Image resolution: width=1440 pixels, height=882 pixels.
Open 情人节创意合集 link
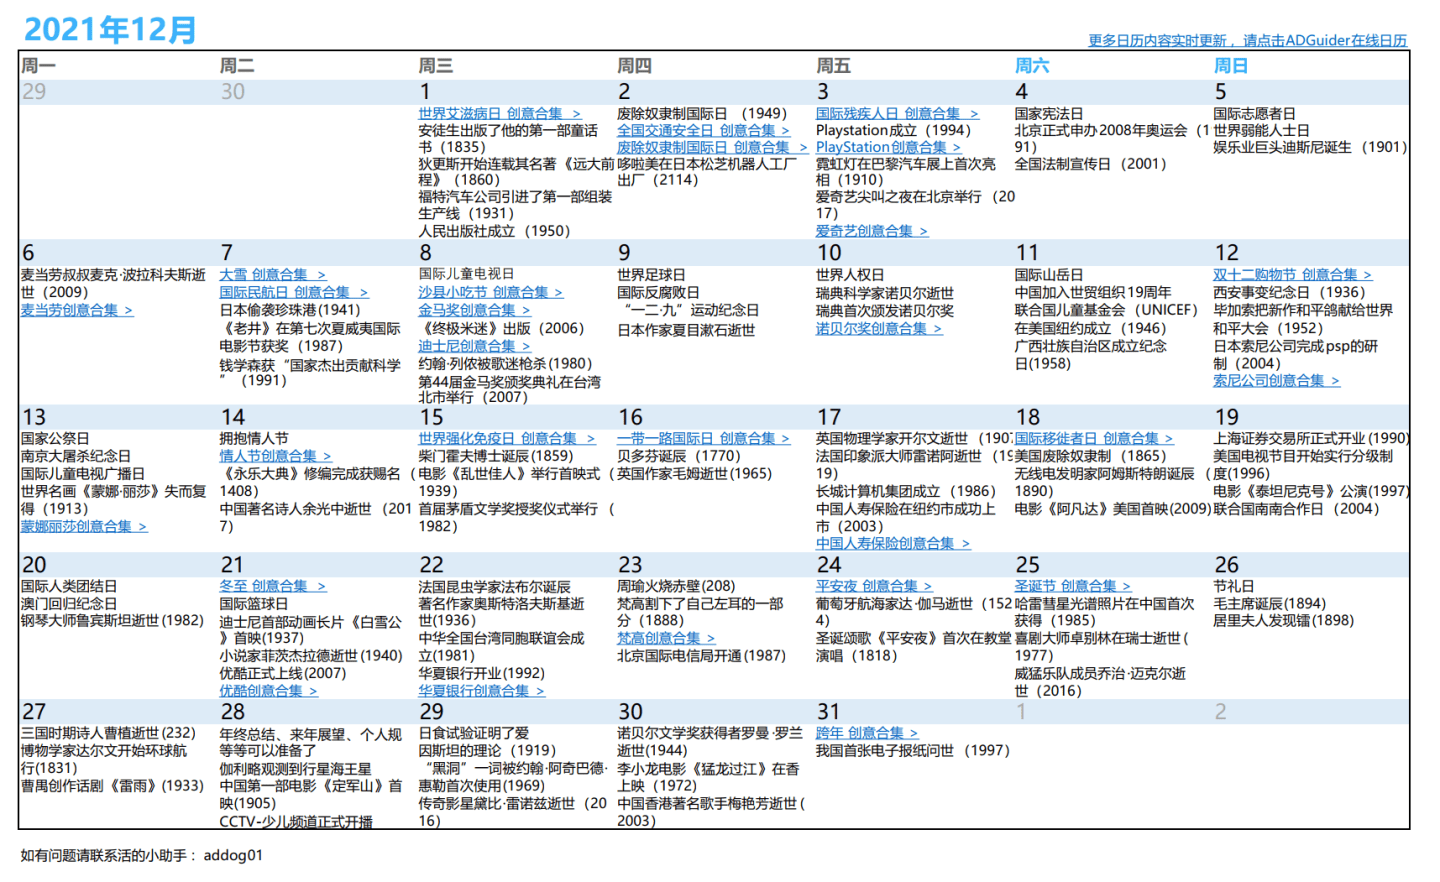pyautogui.click(x=275, y=456)
